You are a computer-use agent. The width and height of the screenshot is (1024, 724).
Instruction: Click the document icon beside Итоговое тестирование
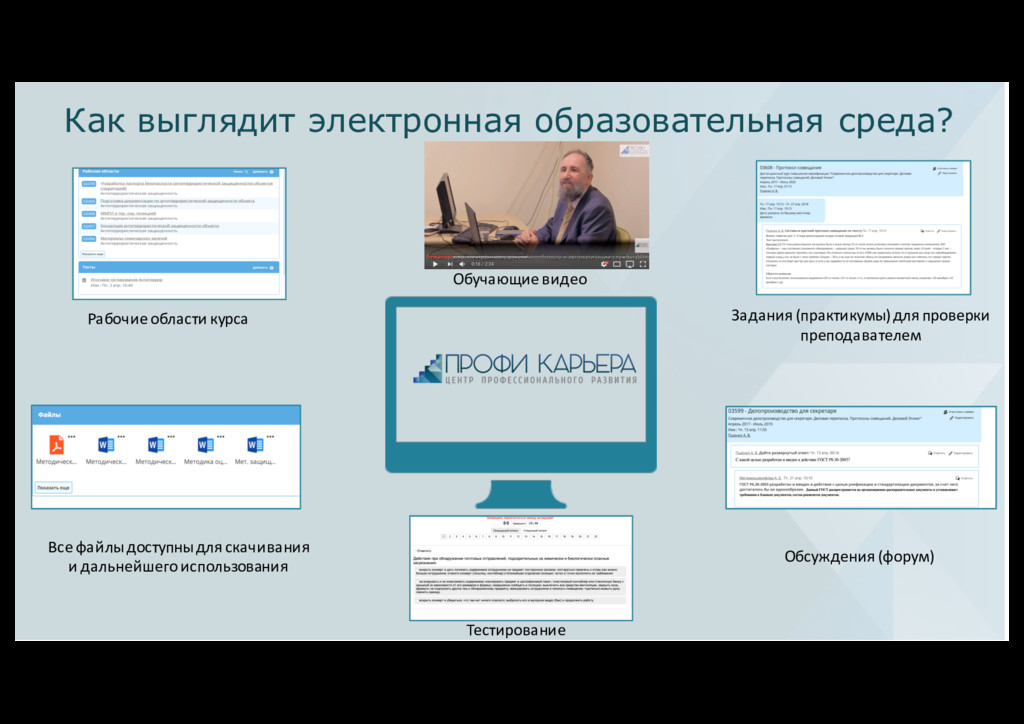84,280
